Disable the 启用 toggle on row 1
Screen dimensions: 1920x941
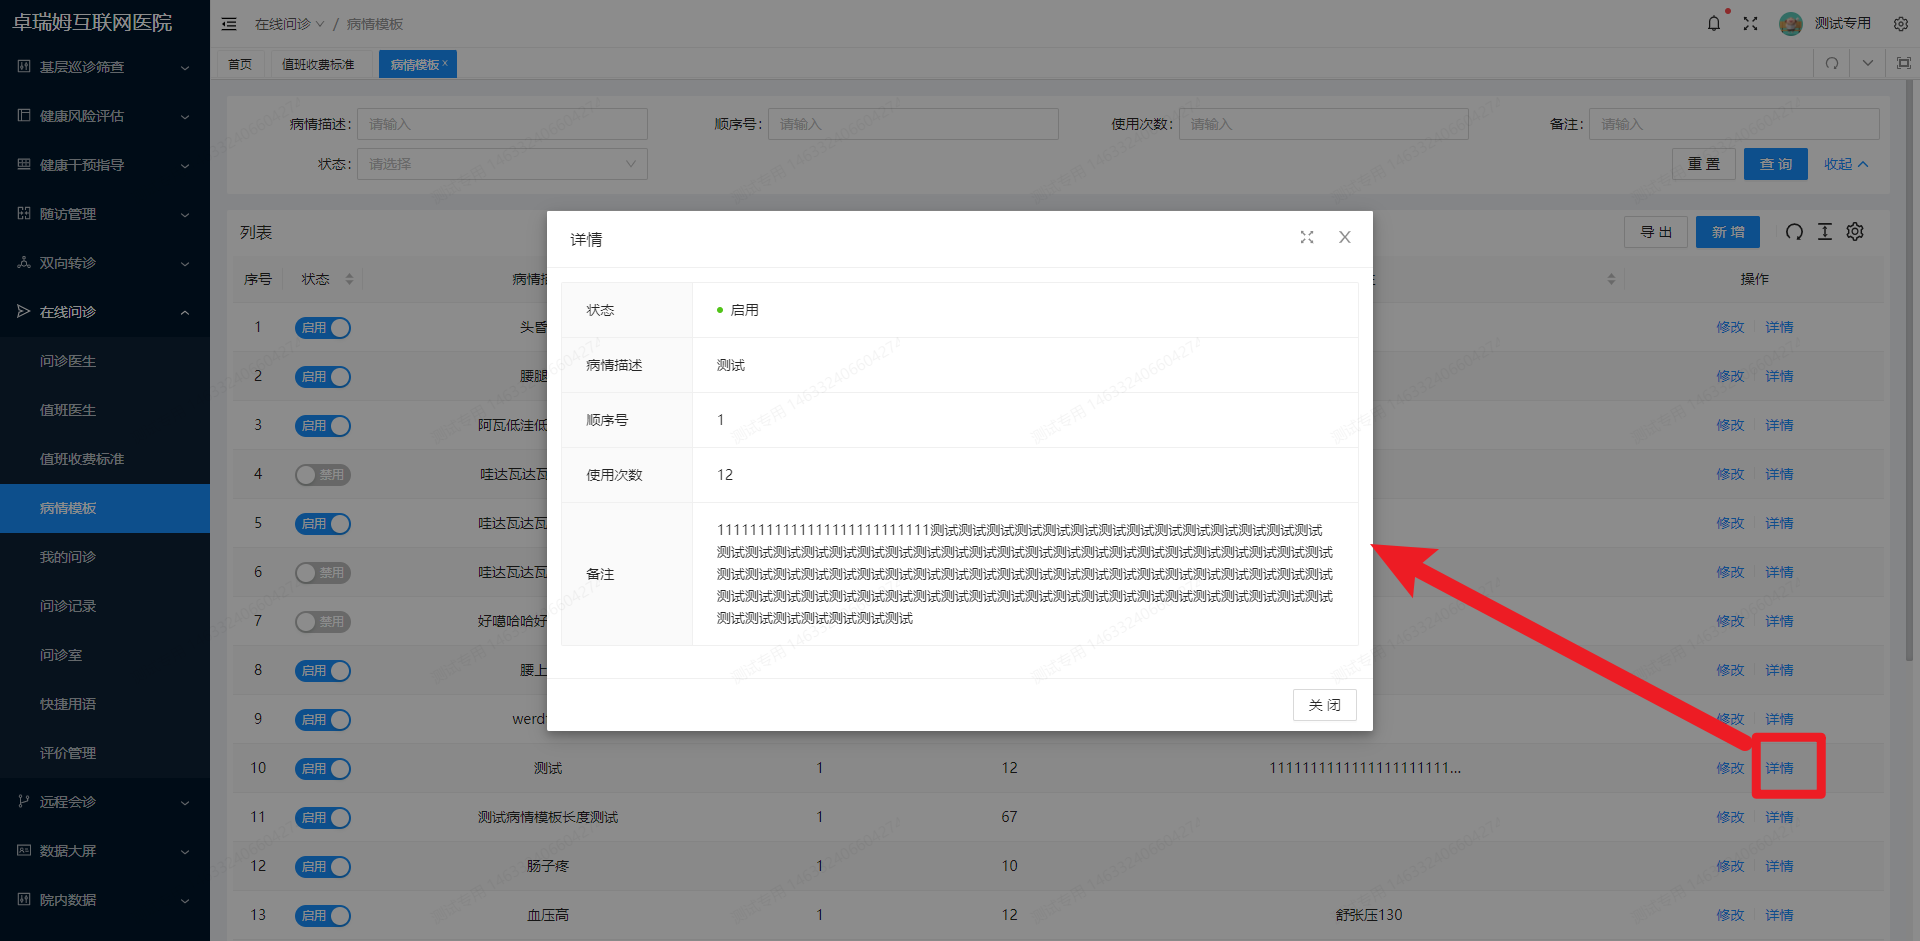[x=322, y=327]
